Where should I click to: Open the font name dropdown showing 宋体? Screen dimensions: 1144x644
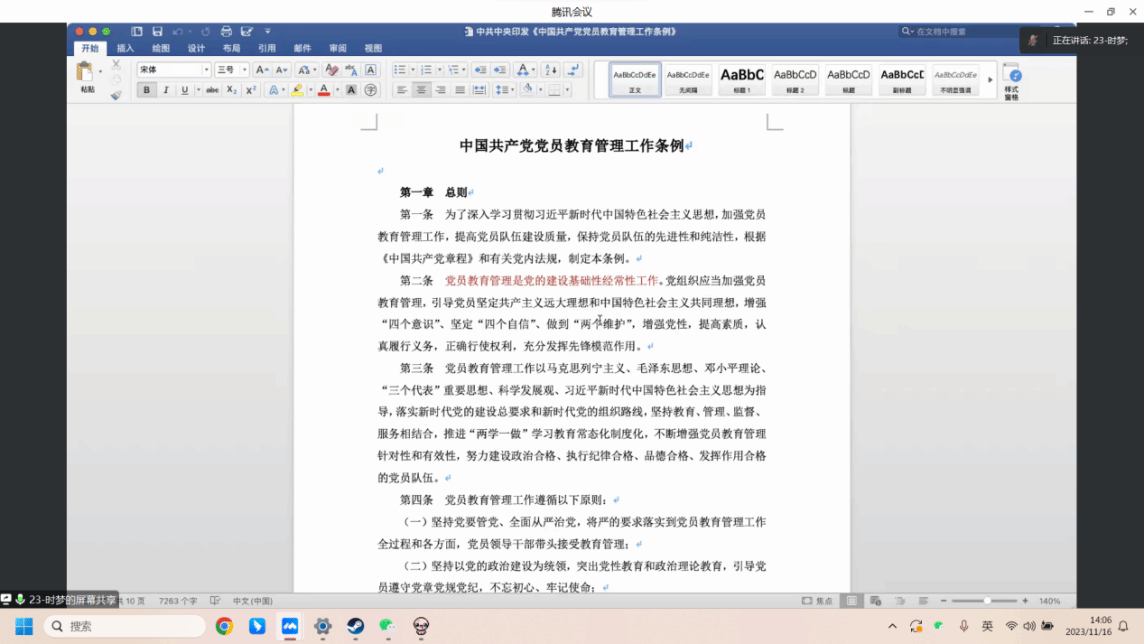[173, 70]
